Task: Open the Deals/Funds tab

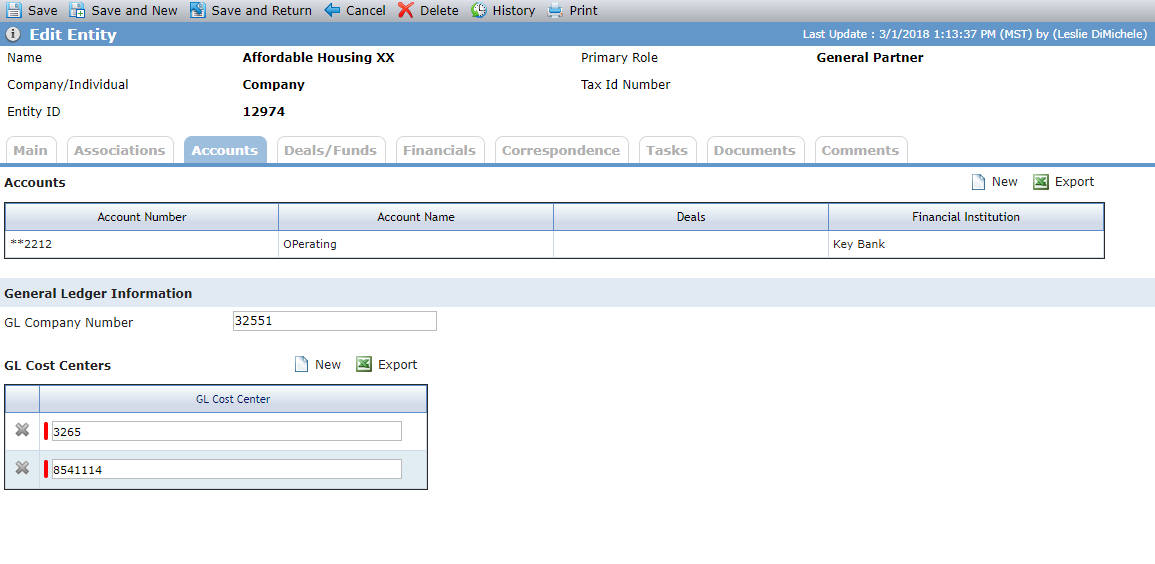Action: tap(331, 150)
